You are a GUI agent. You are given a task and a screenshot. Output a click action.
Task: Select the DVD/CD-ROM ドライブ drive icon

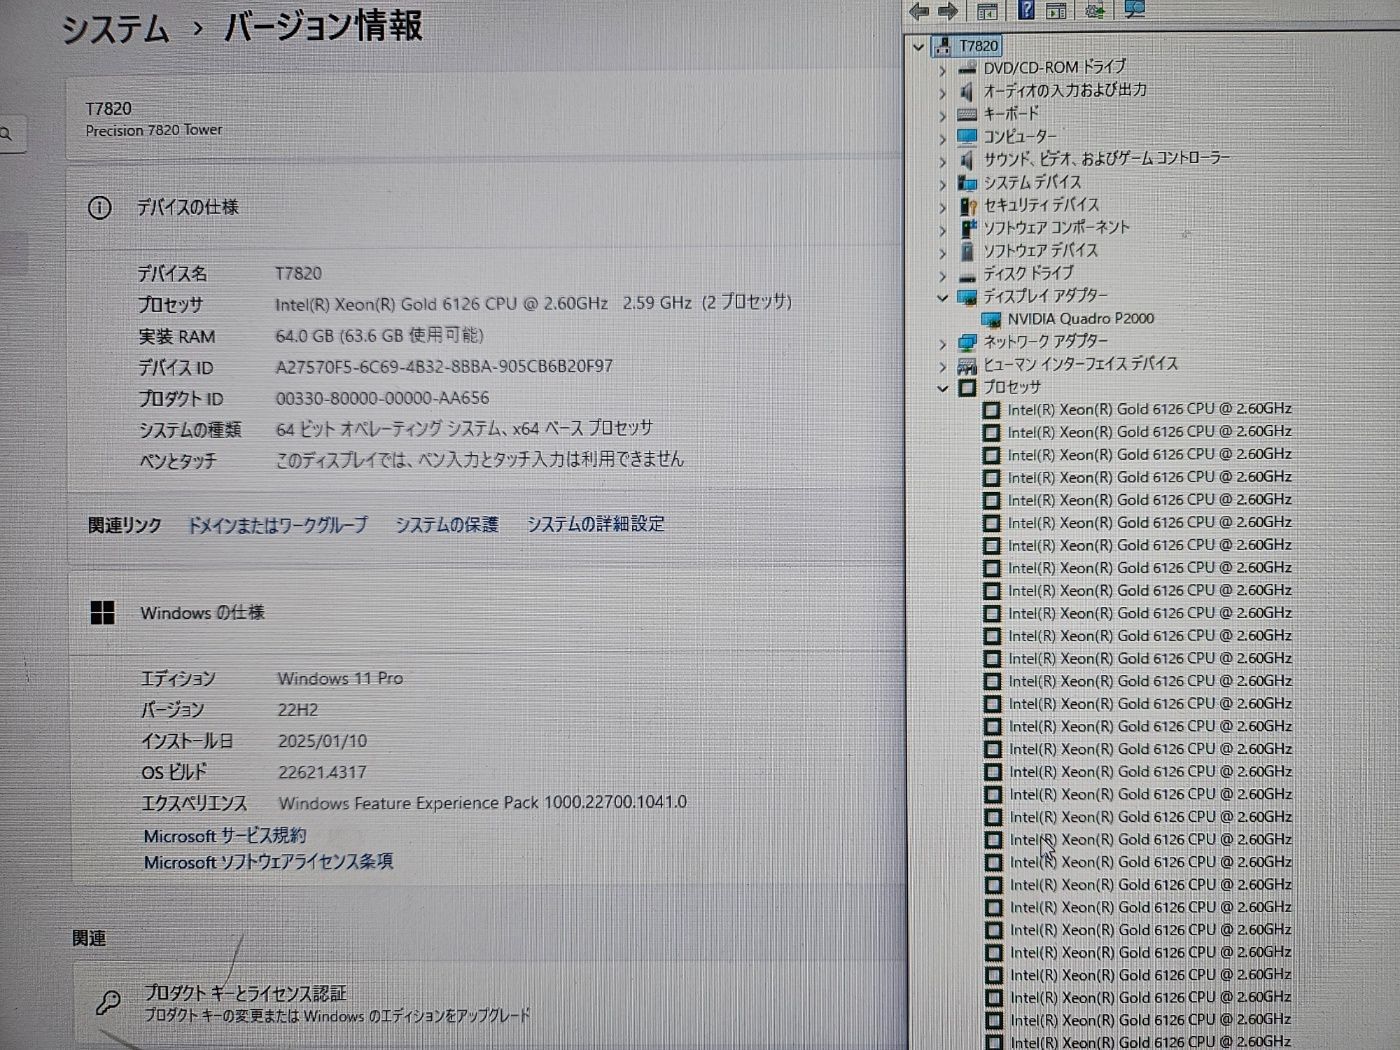tap(967, 68)
